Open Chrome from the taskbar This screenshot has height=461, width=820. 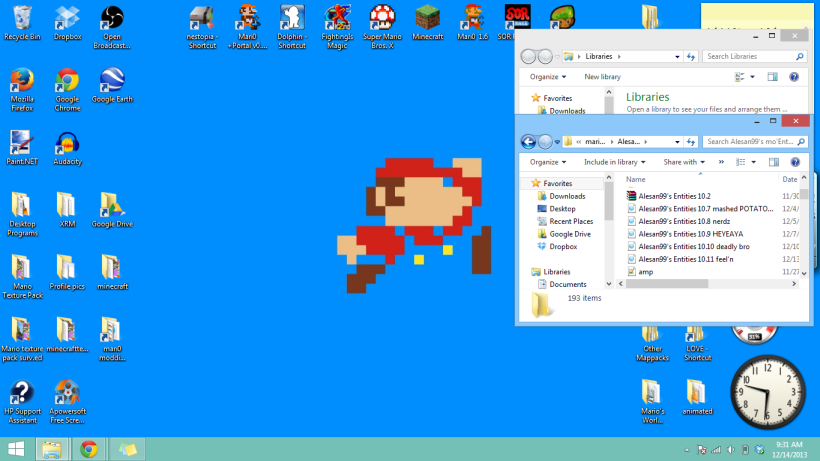(89, 449)
